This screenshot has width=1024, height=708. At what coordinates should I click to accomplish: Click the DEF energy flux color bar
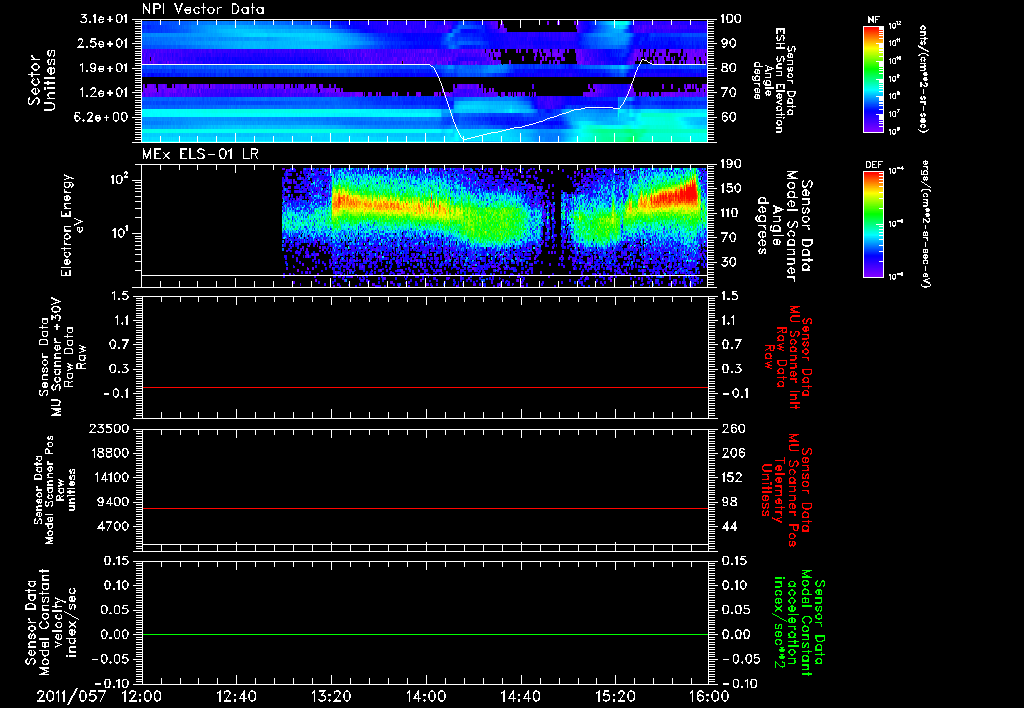[874, 224]
